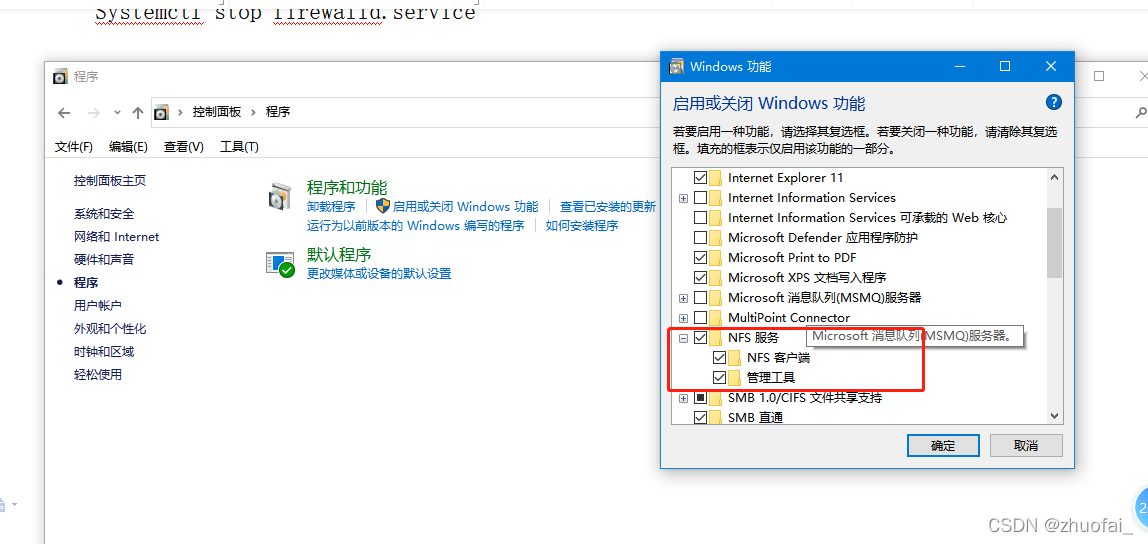Image resolution: width=1148 pixels, height=544 pixels.
Task: Open 用户帐户 category in sidebar
Action: (x=97, y=305)
